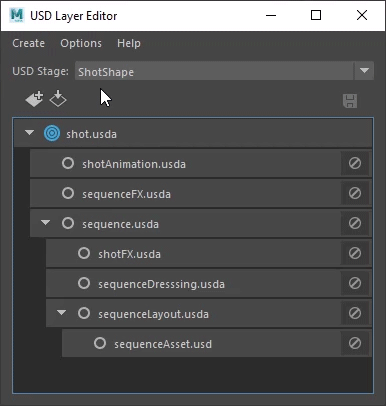Image resolution: width=386 pixels, height=406 pixels.
Task: Set sequence.usda as edit target
Action: [68, 223]
